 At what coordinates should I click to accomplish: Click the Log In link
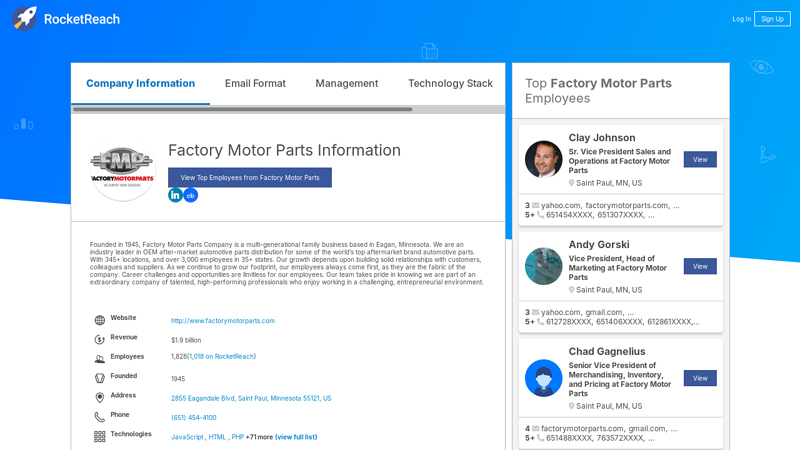(741, 19)
